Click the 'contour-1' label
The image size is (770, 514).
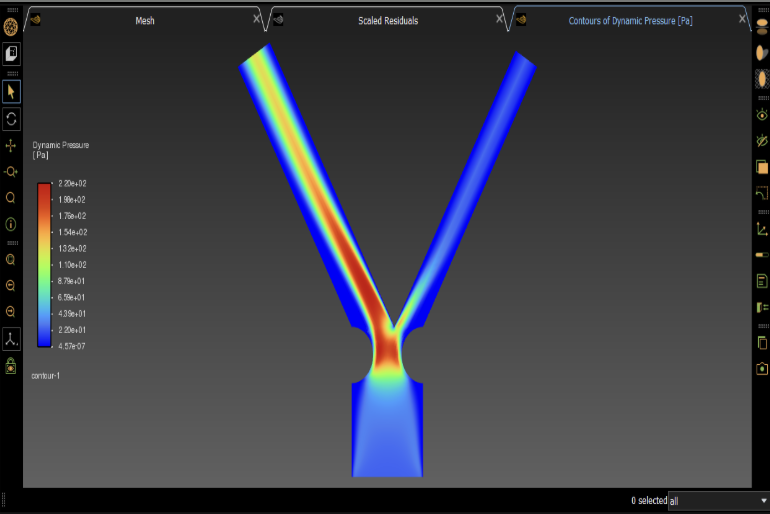tap(46, 376)
